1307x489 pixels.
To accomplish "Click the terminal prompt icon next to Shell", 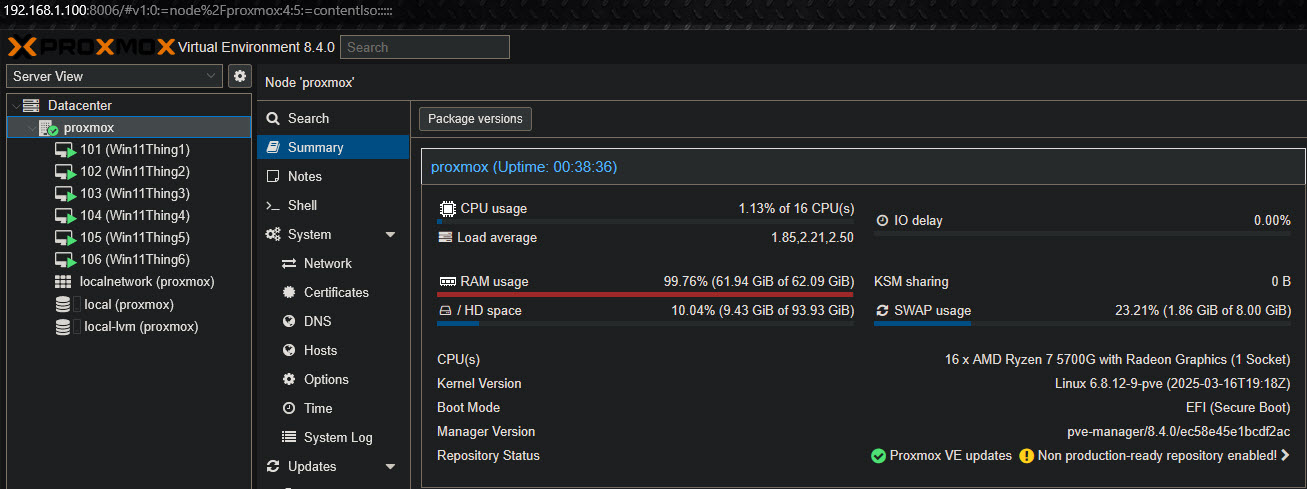I will click(x=273, y=205).
